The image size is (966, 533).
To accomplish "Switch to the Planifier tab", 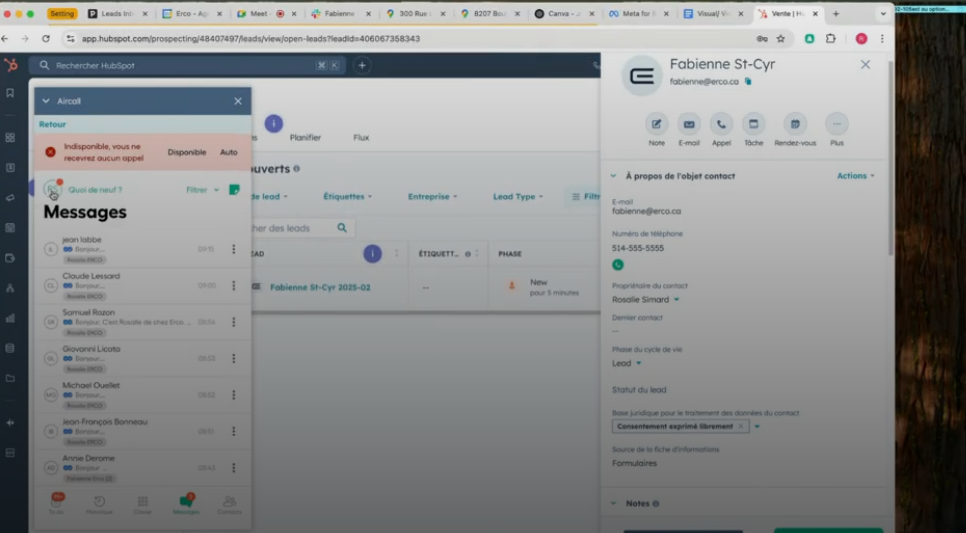I will pos(305,137).
